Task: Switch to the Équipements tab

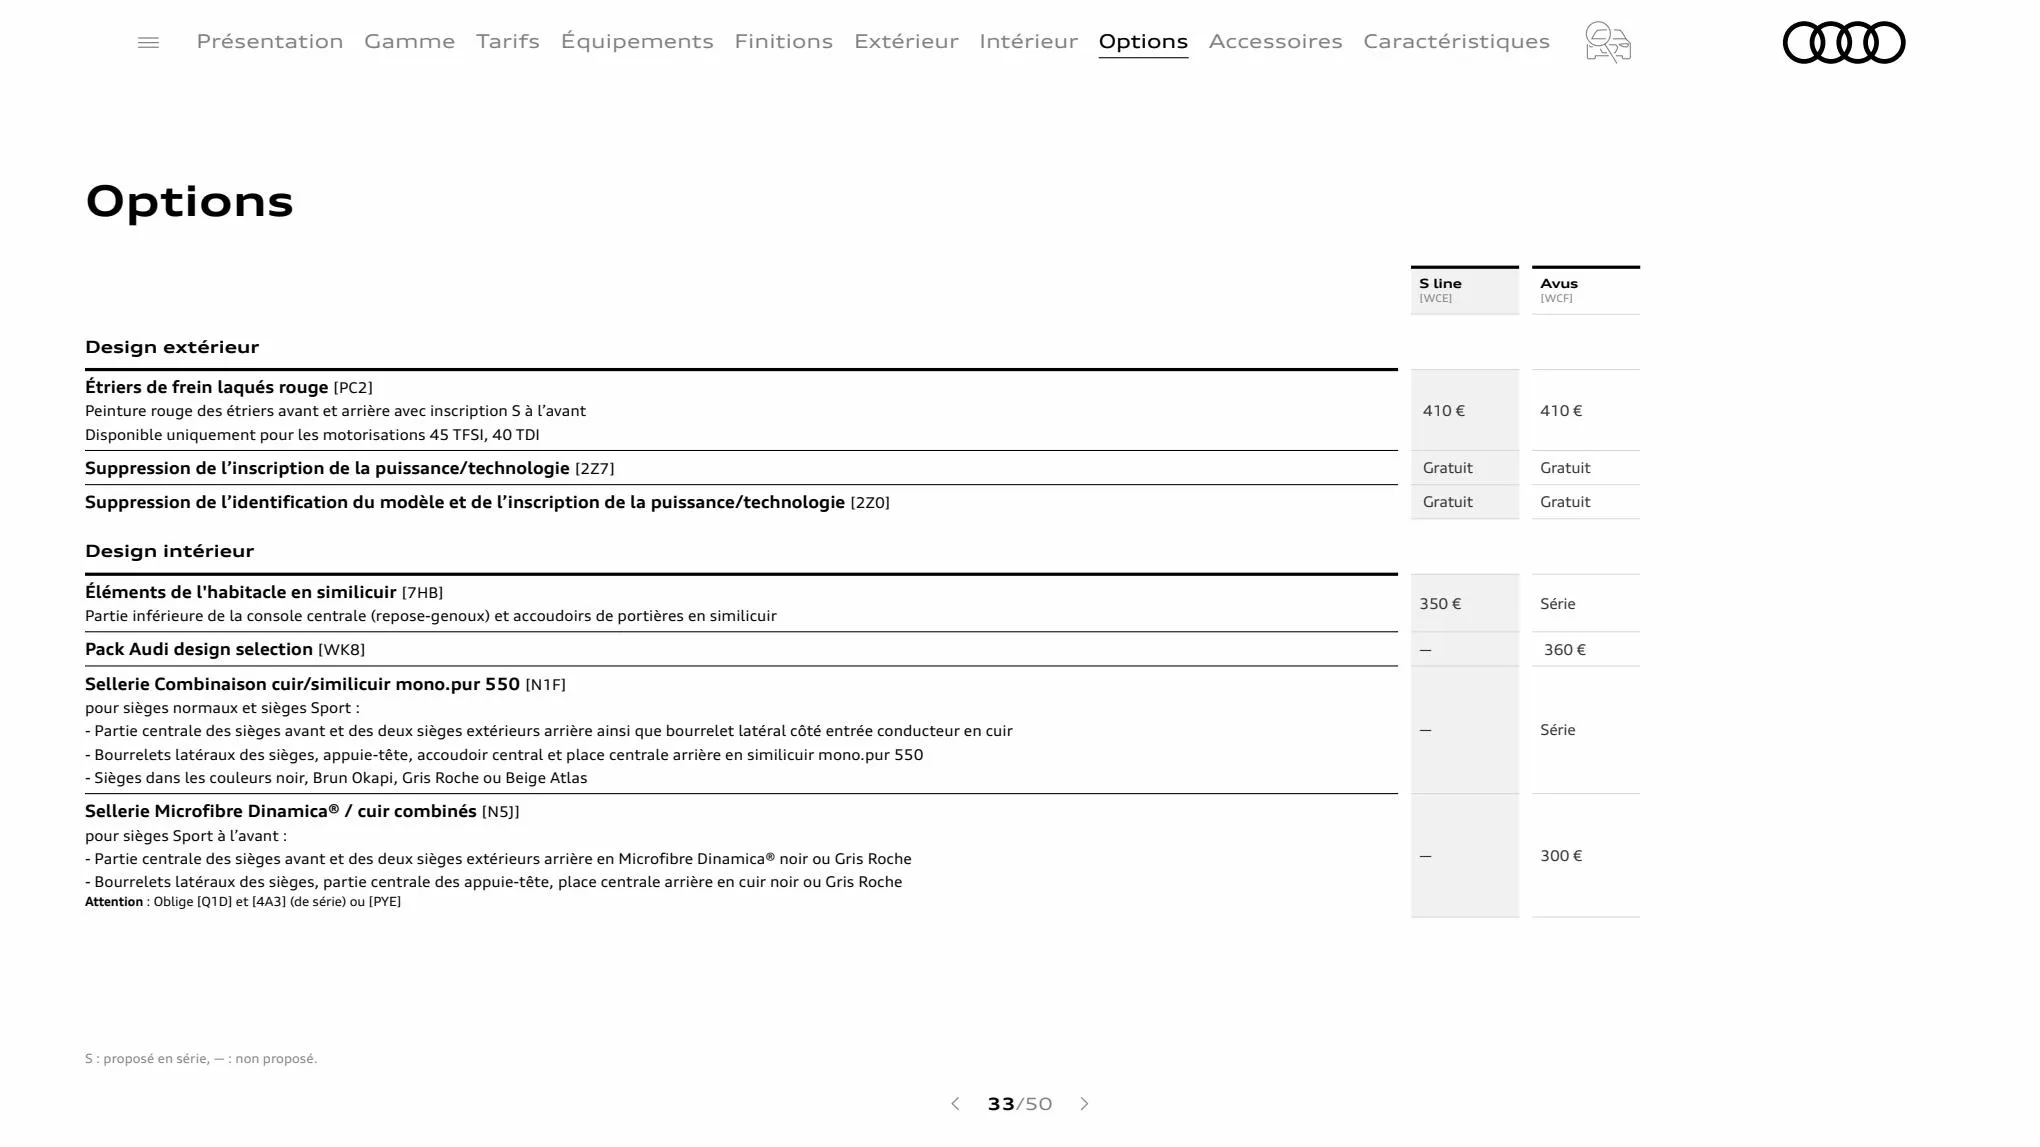Action: [x=637, y=41]
